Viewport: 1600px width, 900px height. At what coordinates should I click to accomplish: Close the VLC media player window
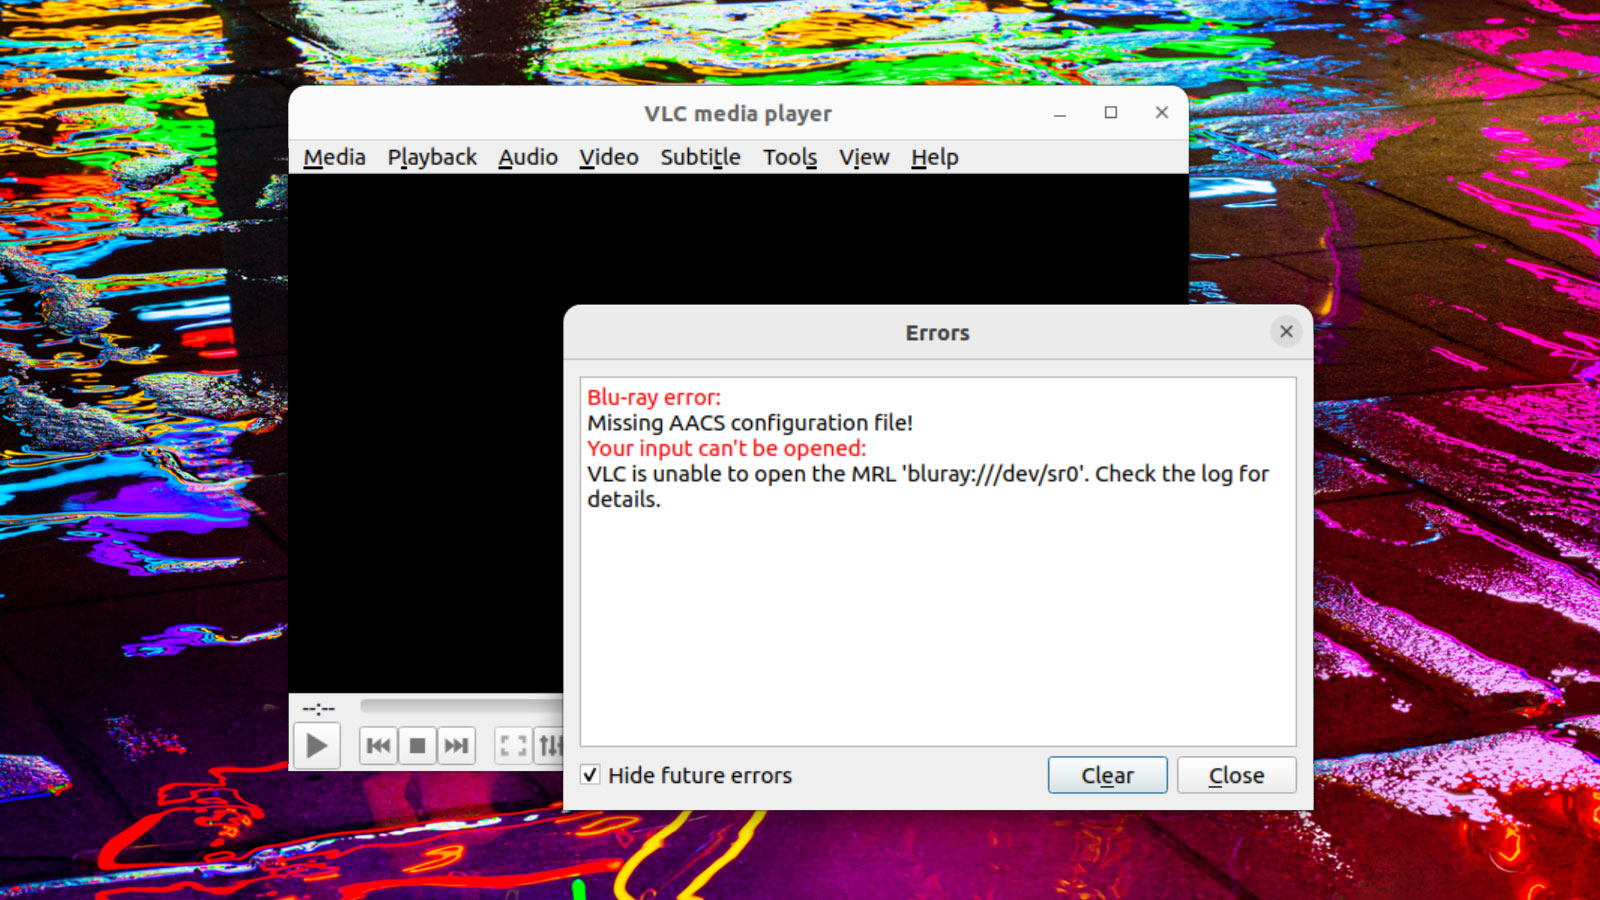click(x=1162, y=113)
